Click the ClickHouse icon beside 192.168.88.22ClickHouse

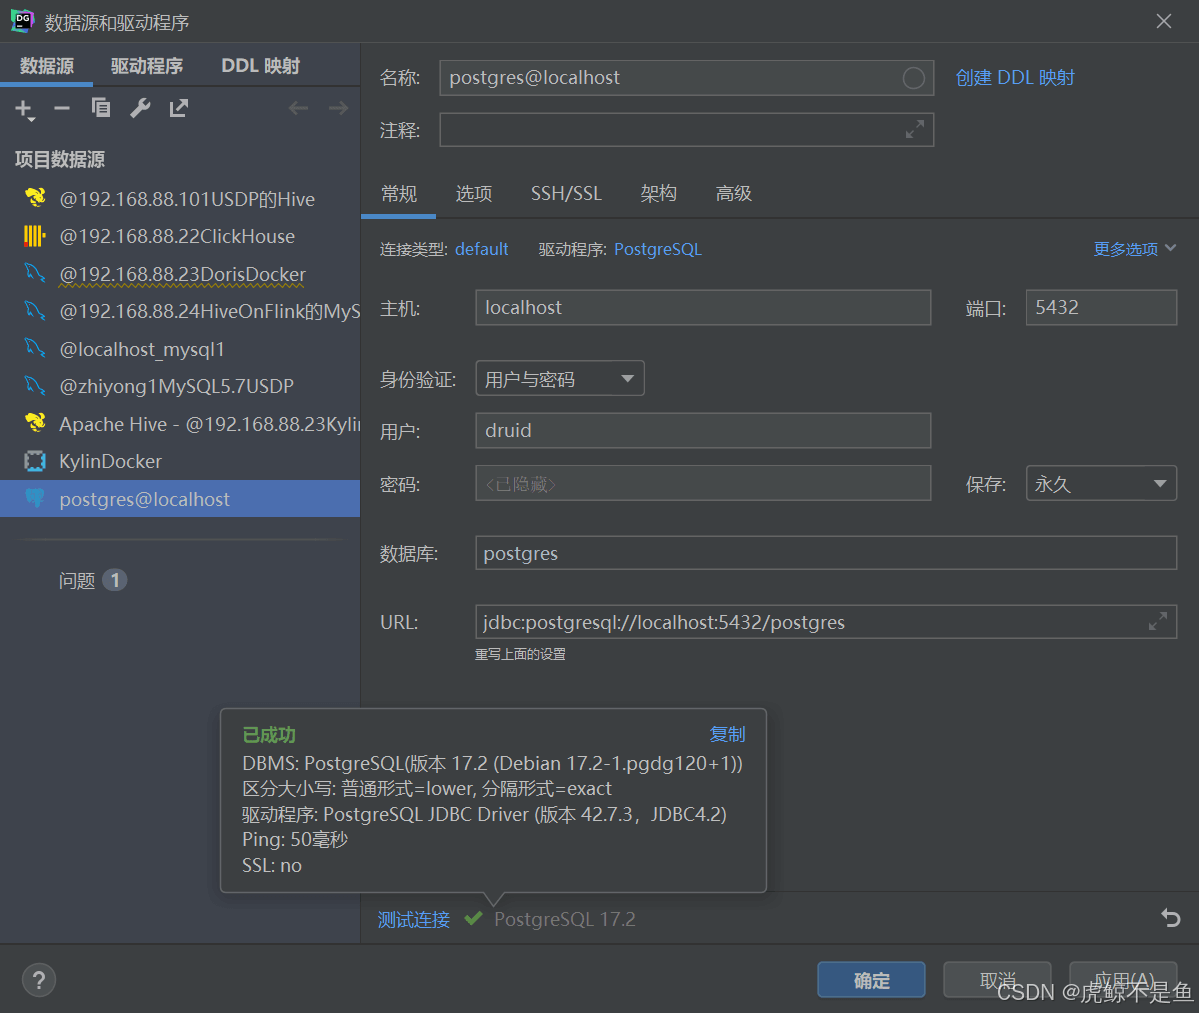34,236
